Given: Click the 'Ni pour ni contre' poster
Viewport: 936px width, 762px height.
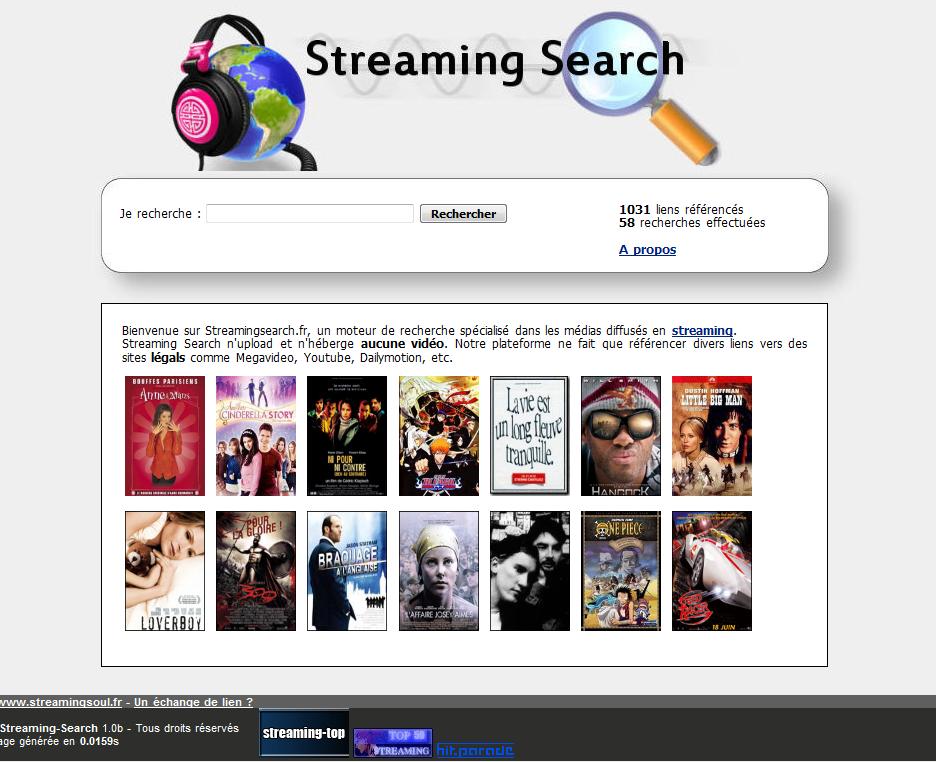Looking at the screenshot, I should (347, 436).
